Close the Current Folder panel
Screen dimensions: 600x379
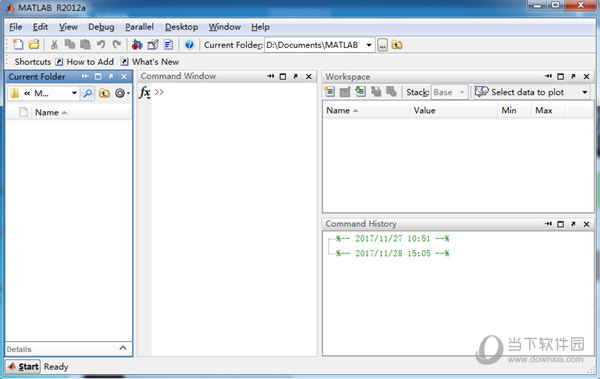[124, 77]
